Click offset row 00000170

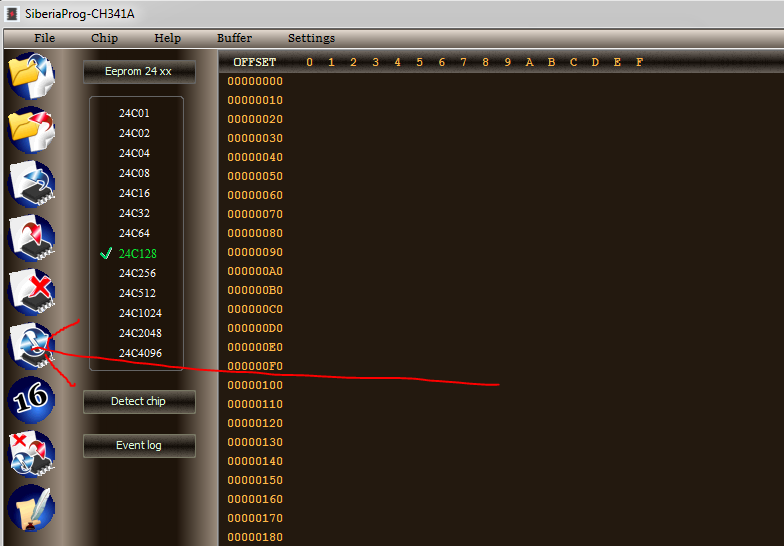(255, 518)
